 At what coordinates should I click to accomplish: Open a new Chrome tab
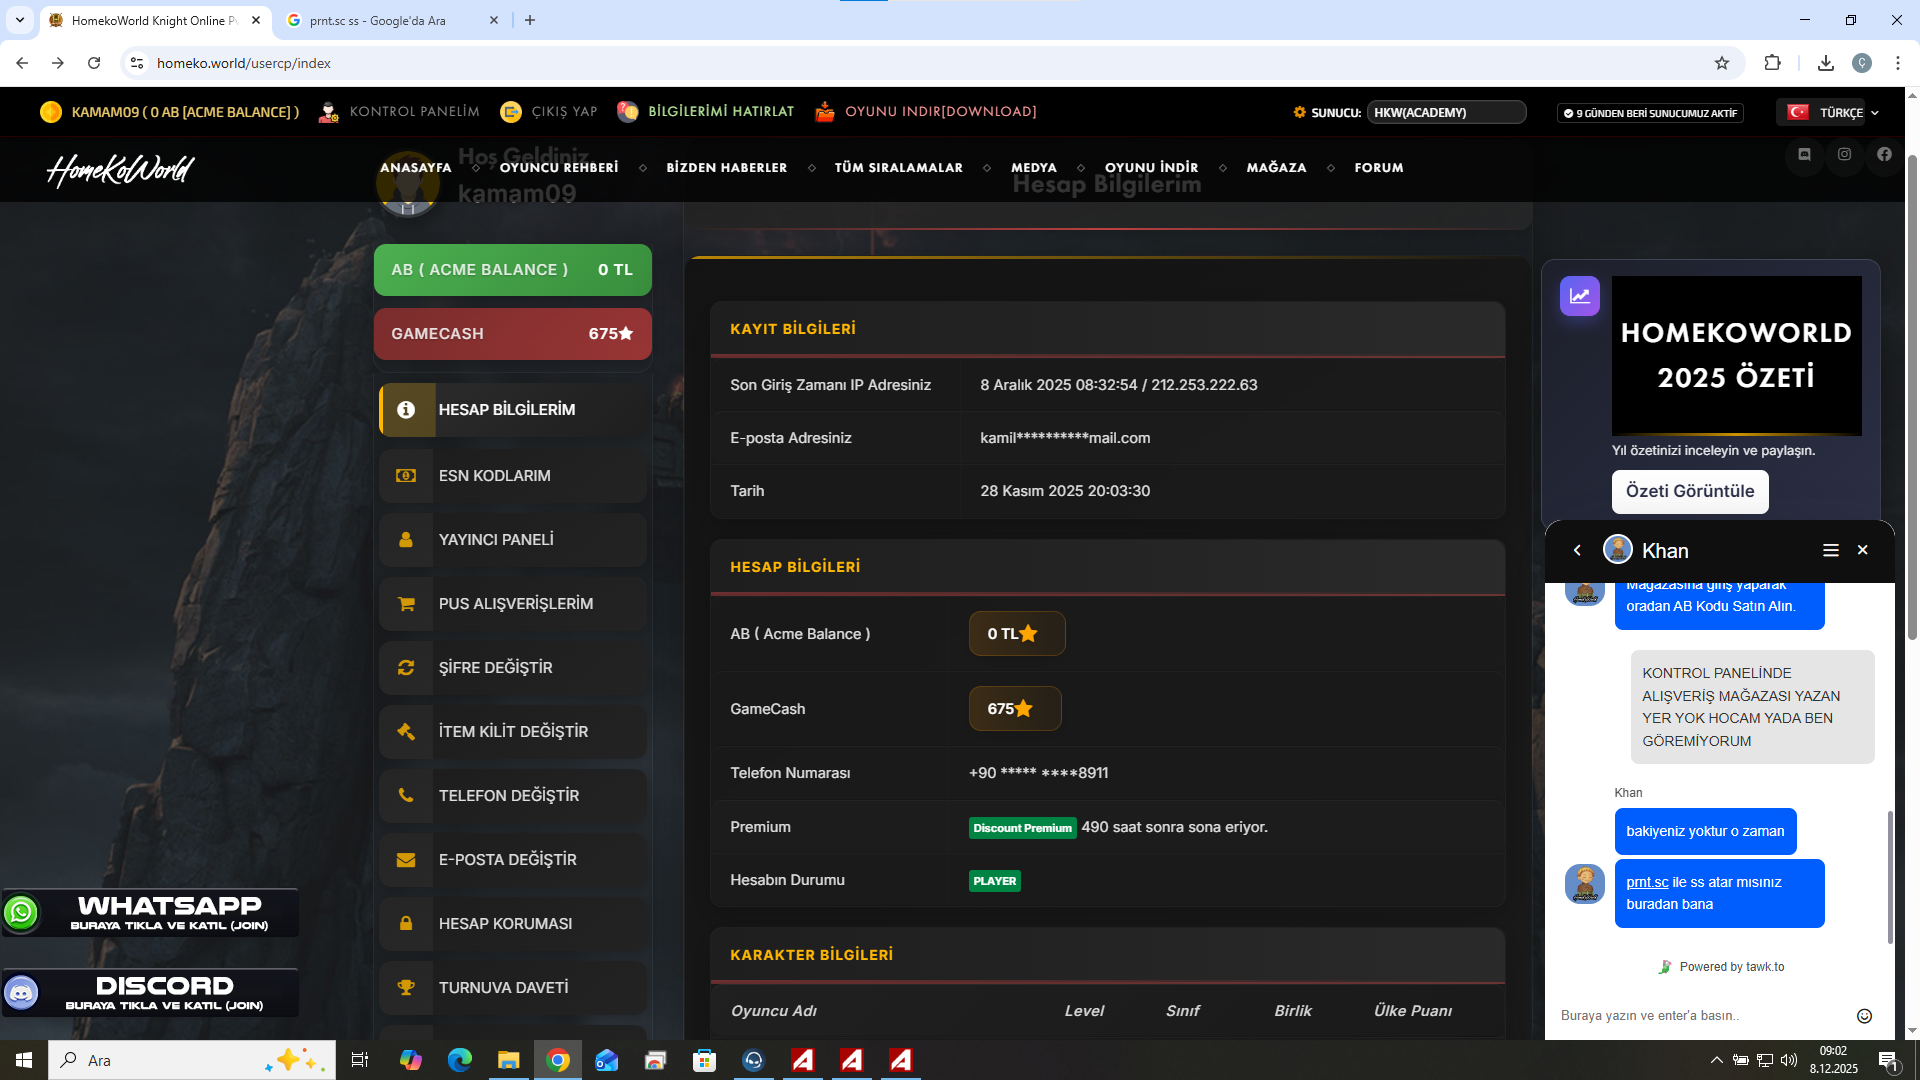point(530,20)
